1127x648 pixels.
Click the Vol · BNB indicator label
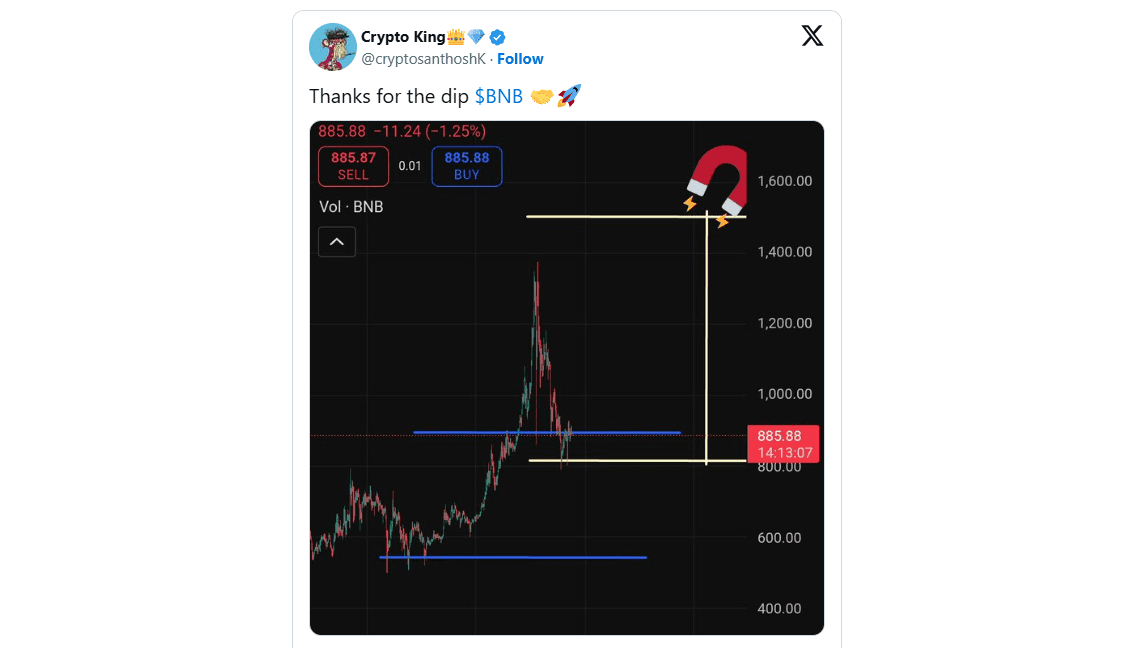(351, 207)
